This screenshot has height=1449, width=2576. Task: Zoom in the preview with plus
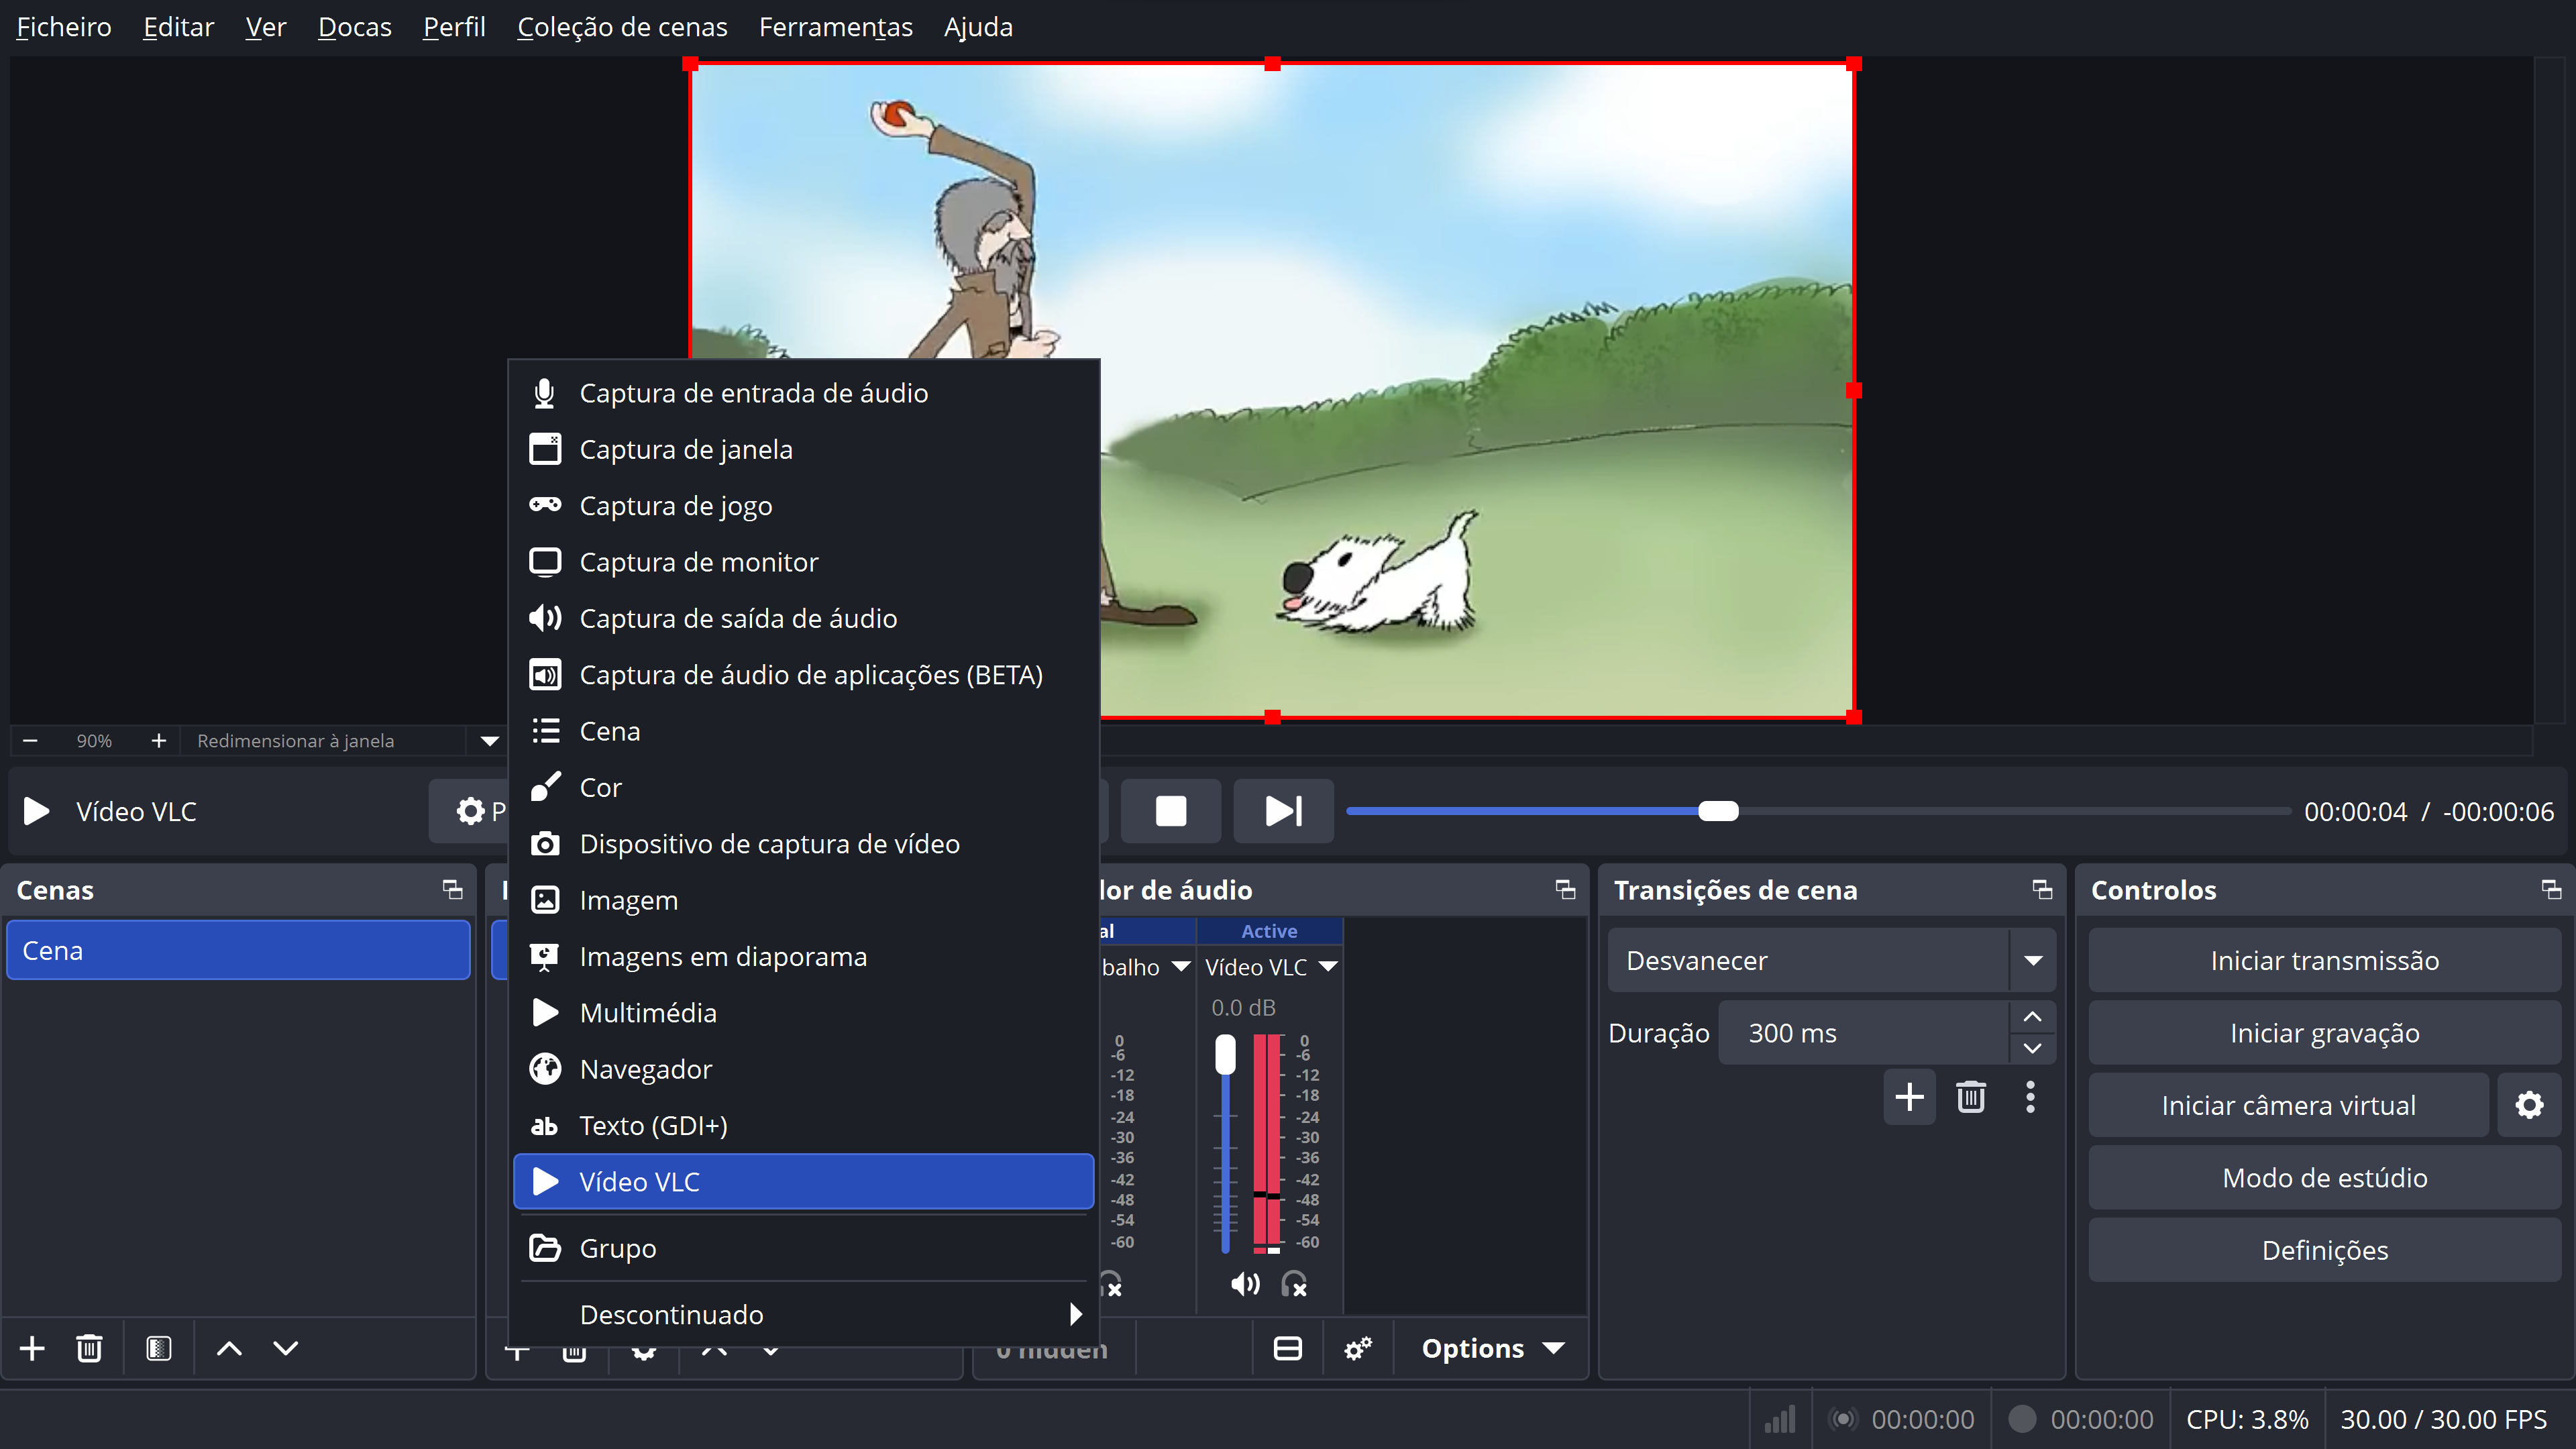158,741
